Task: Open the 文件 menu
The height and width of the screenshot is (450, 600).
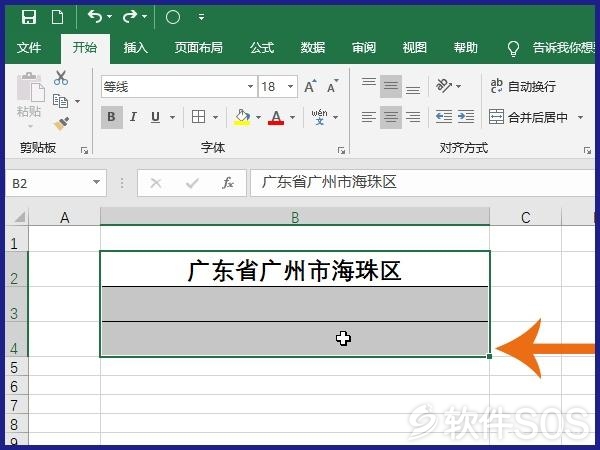Action: coord(29,47)
